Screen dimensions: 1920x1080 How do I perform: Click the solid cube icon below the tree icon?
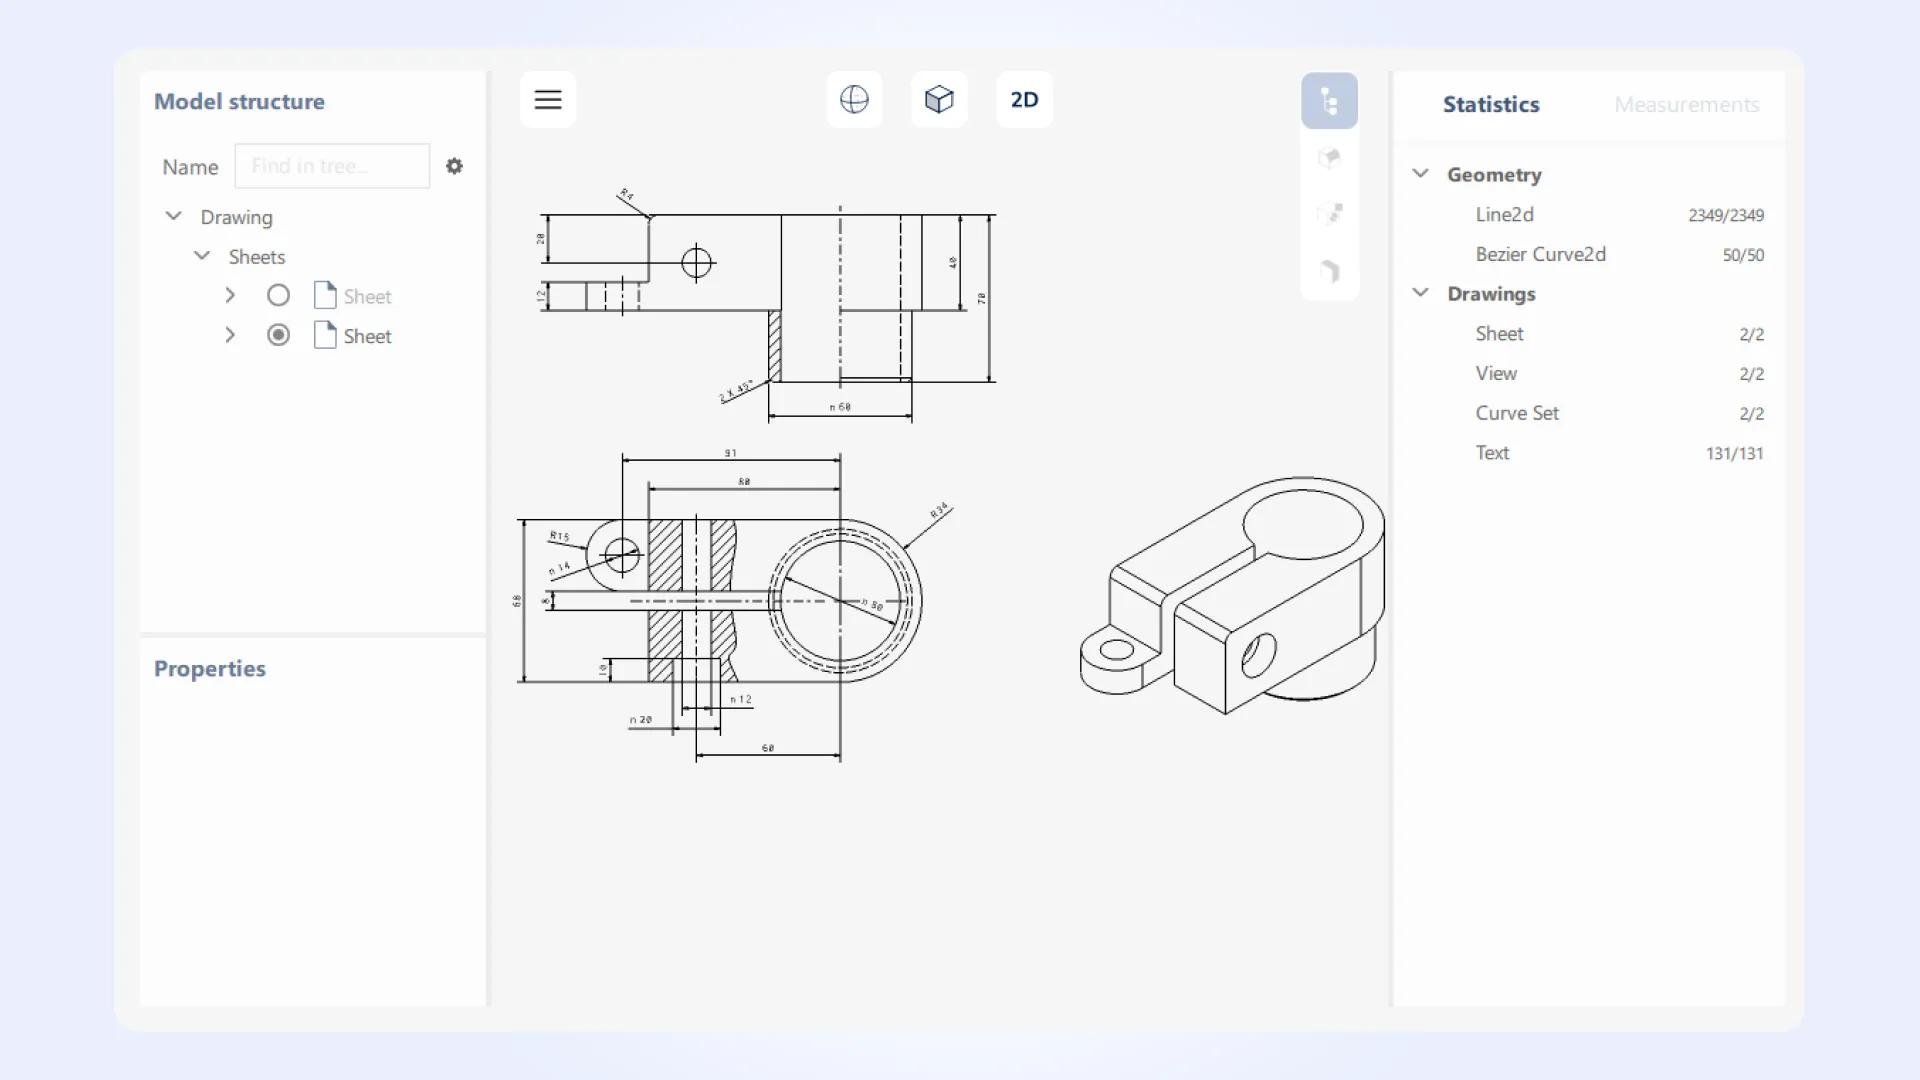1330,157
